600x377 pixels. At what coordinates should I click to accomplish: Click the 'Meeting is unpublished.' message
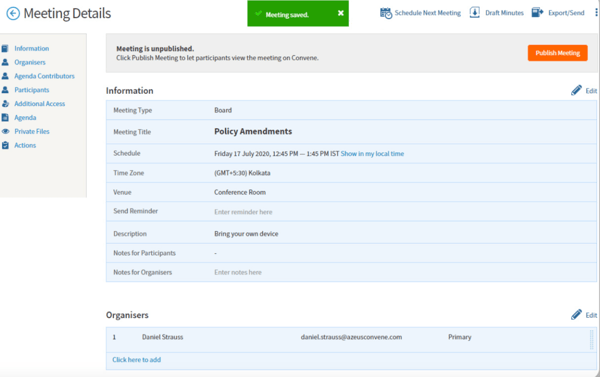pyautogui.click(x=155, y=49)
